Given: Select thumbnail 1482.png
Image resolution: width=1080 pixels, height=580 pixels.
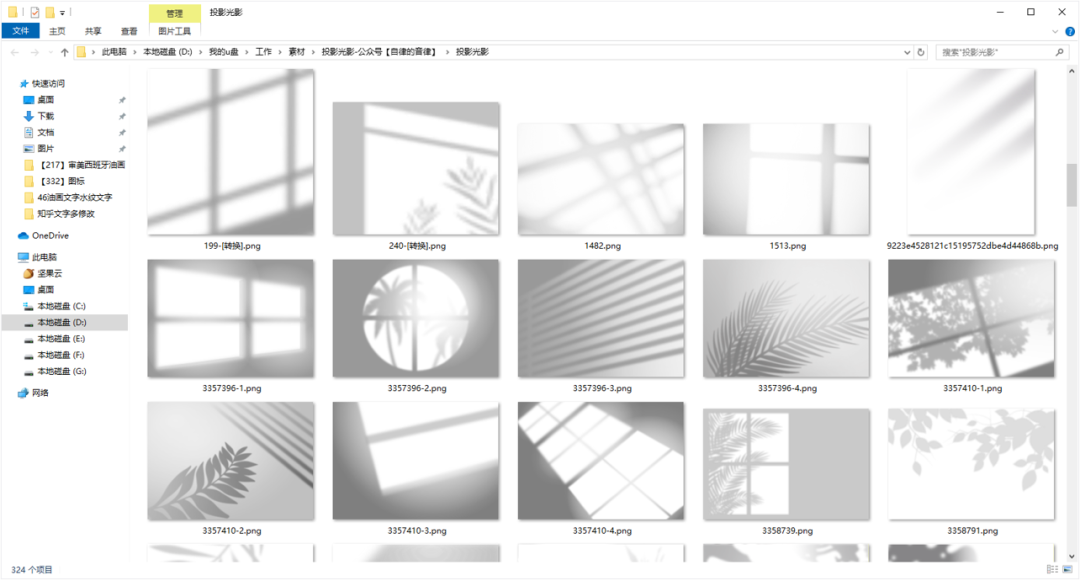Looking at the screenshot, I should click(601, 179).
